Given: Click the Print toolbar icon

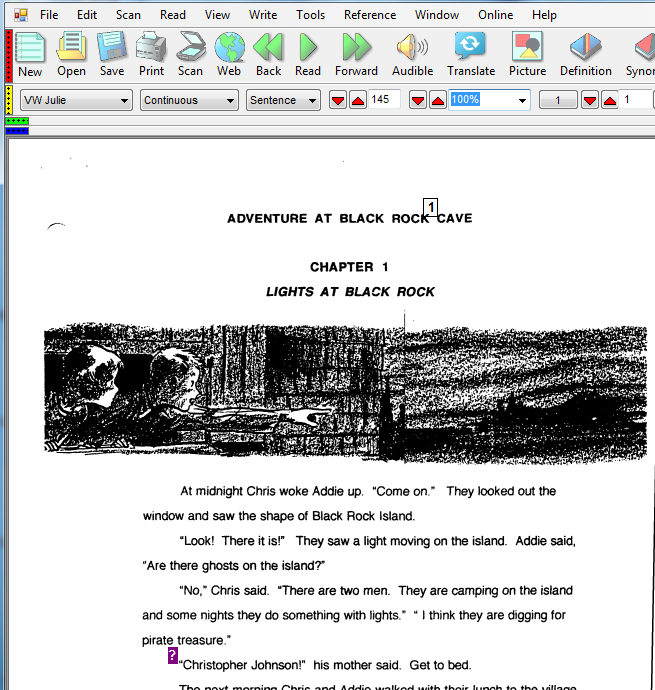Looking at the screenshot, I should 151,46.
